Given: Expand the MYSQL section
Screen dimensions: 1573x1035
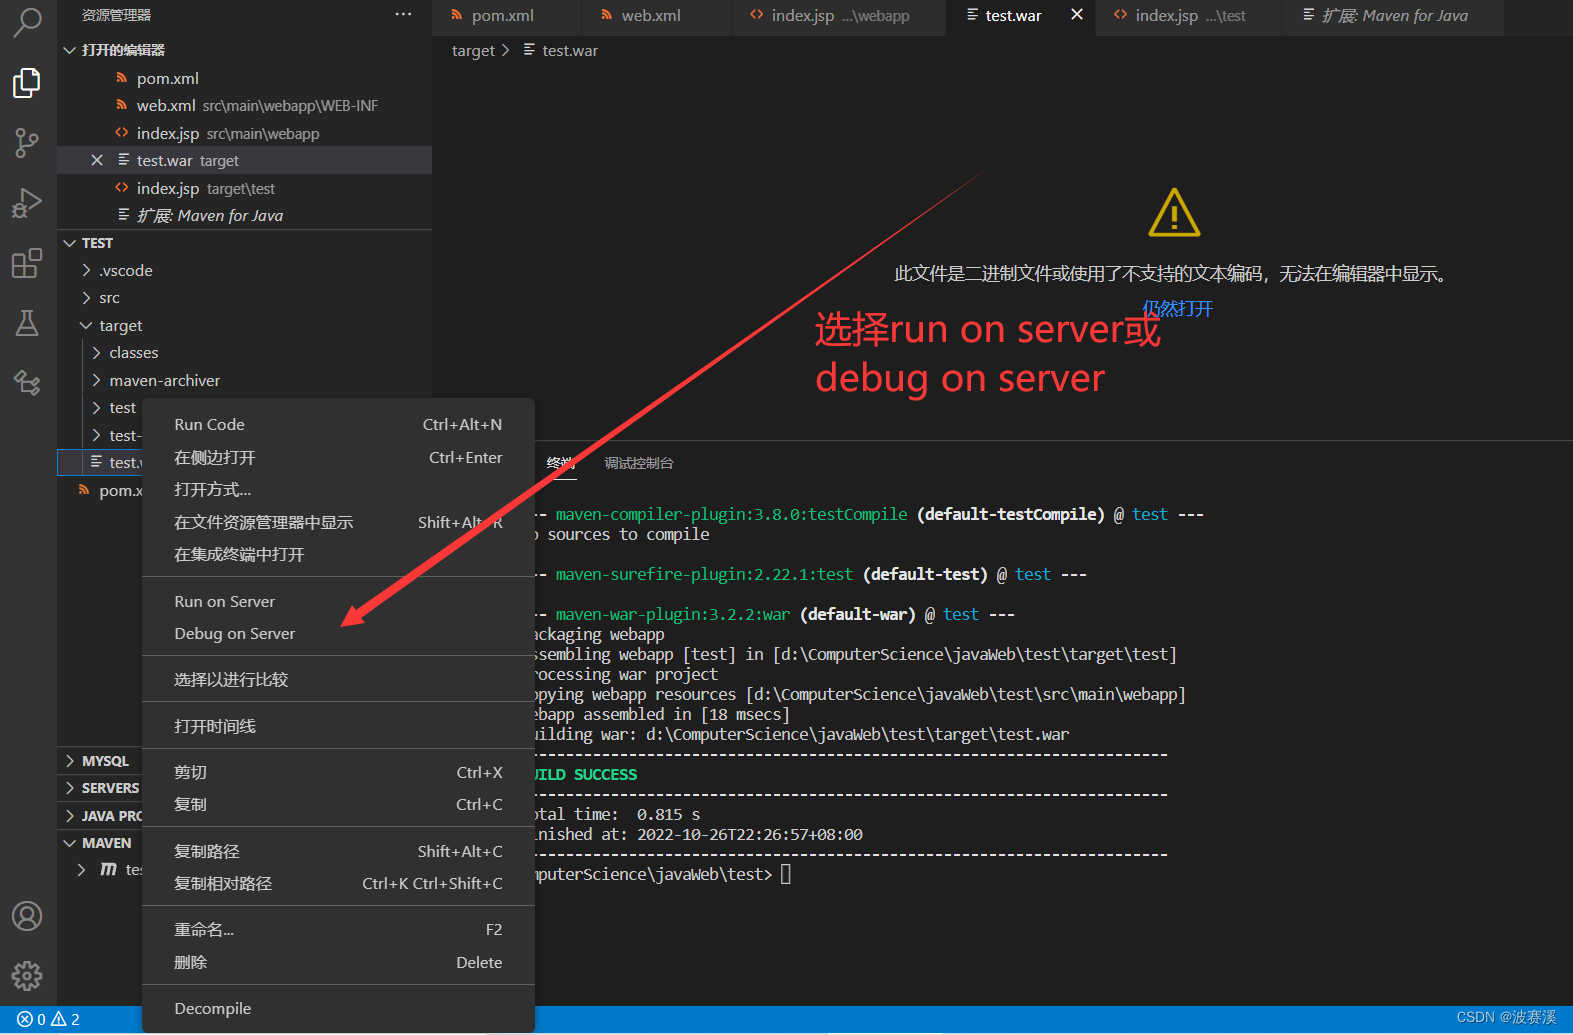Looking at the screenshot, I should point(70,761).
